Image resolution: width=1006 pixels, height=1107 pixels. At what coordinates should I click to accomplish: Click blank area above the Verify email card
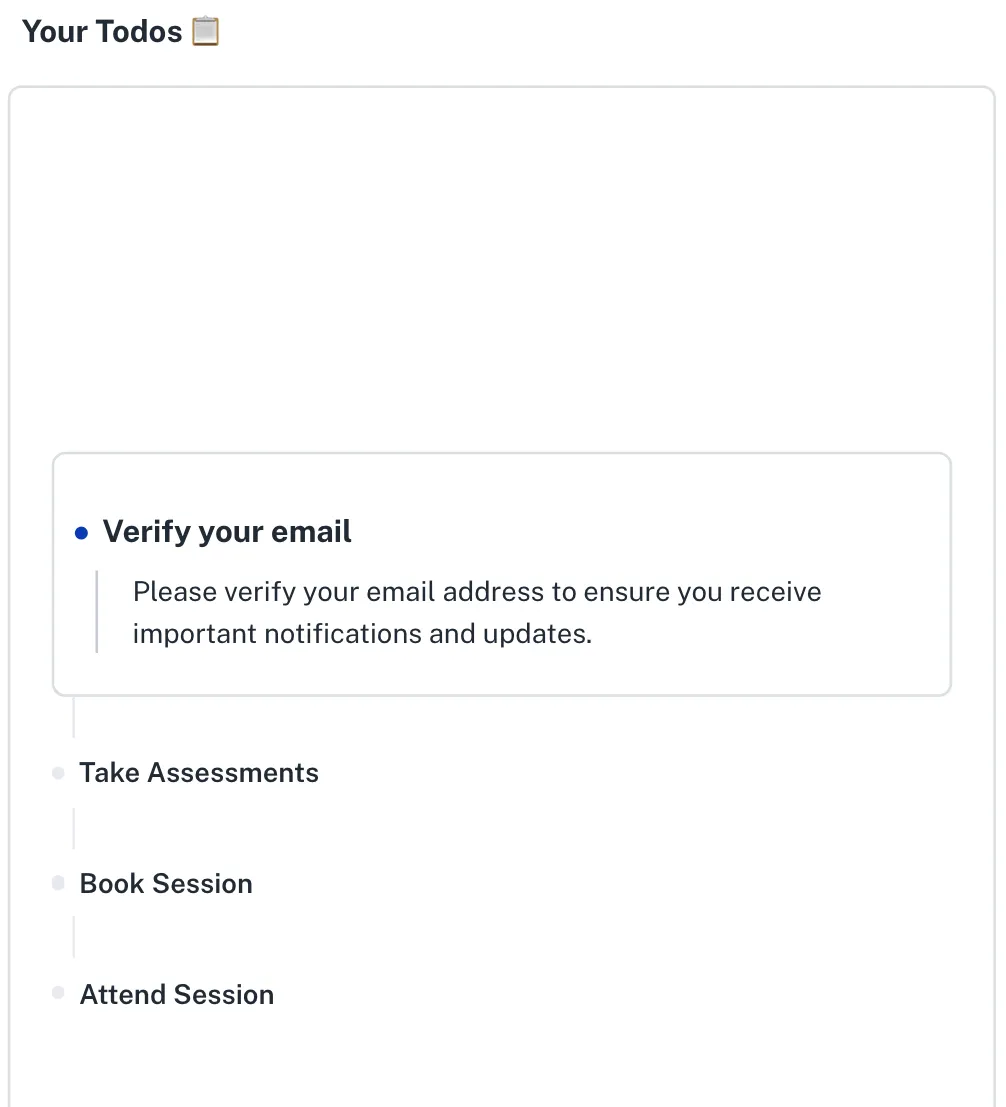[x=500, y=270]
